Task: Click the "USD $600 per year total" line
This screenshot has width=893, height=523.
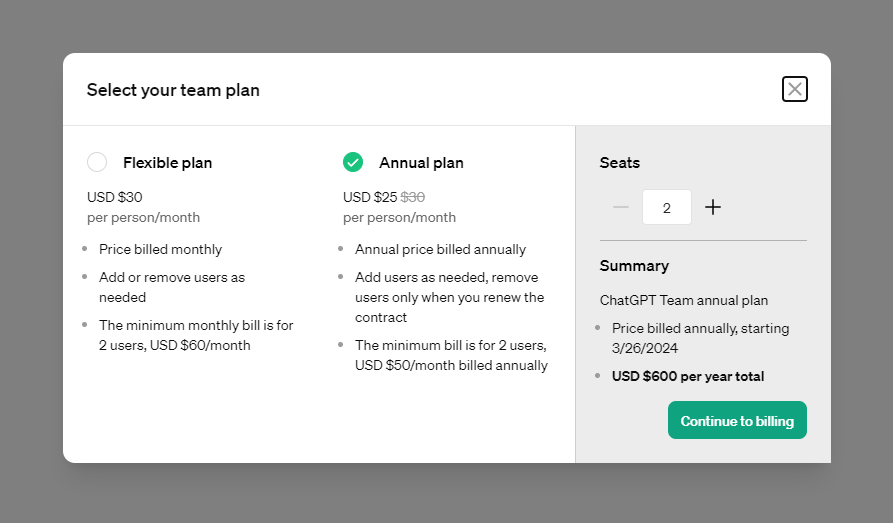Action: 687,376
